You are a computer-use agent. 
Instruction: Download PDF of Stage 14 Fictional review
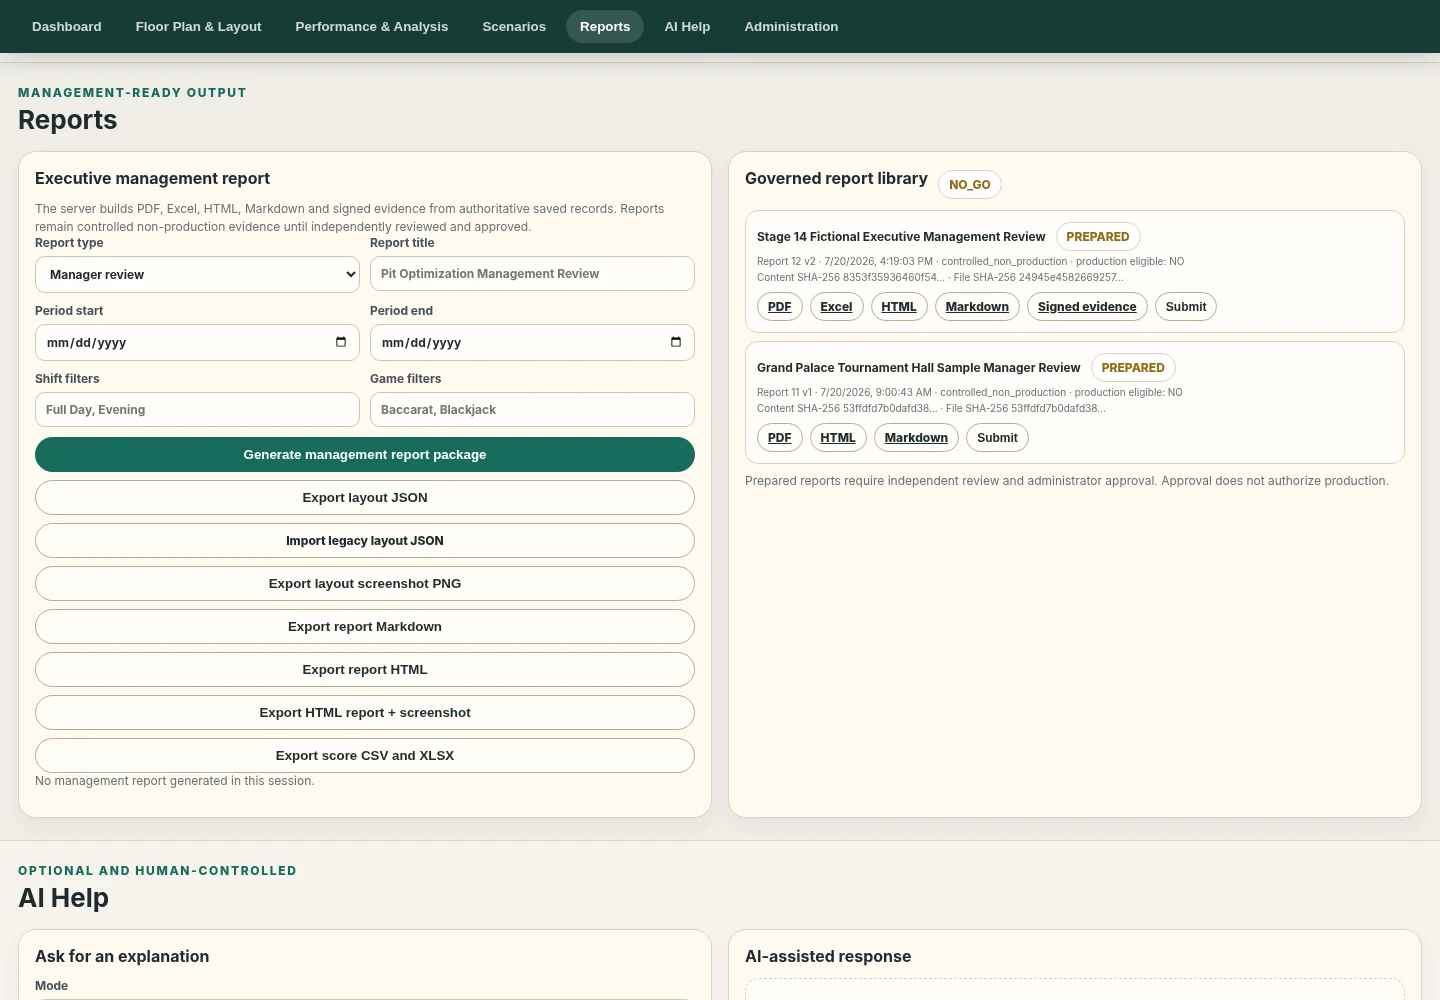[x=780, y=307]
